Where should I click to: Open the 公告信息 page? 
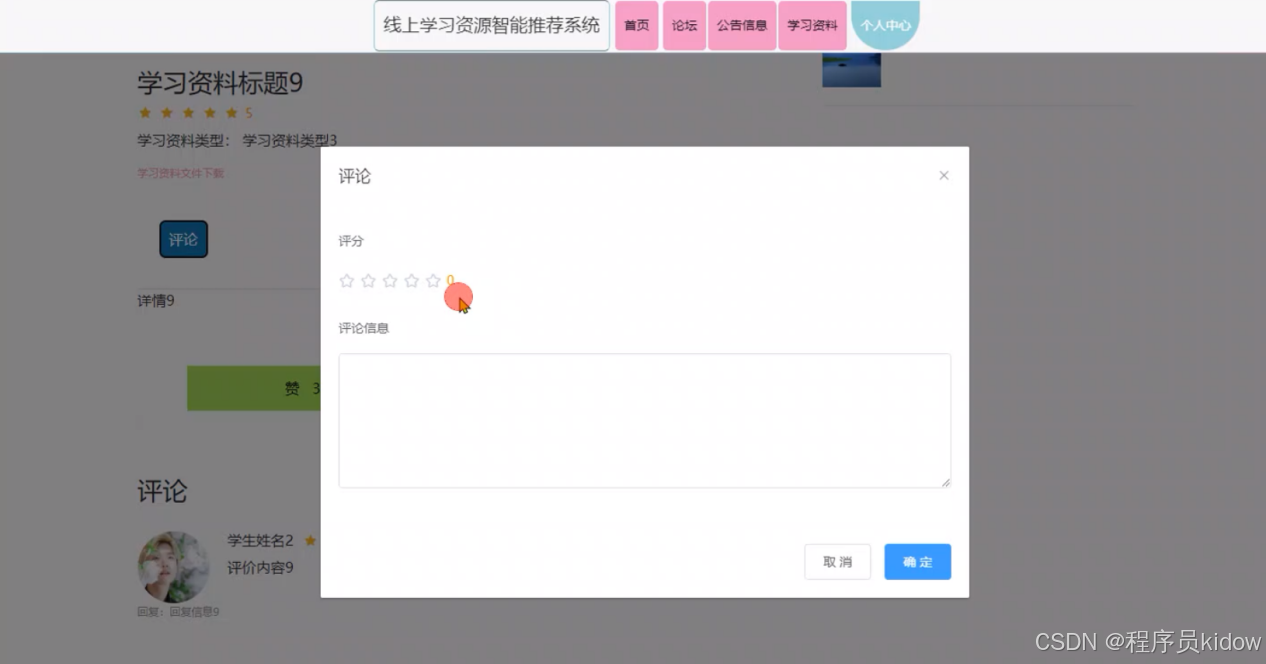pos(741,26)
